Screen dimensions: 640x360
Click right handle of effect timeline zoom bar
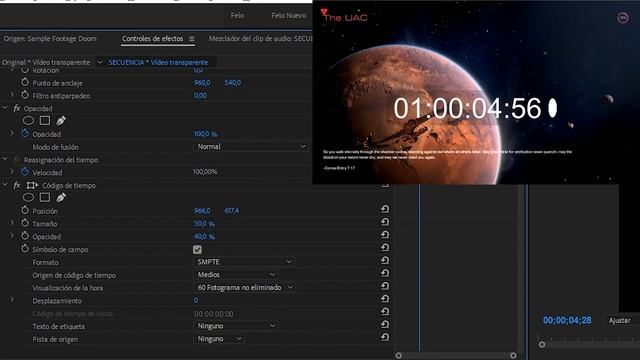tap(513, 356)
